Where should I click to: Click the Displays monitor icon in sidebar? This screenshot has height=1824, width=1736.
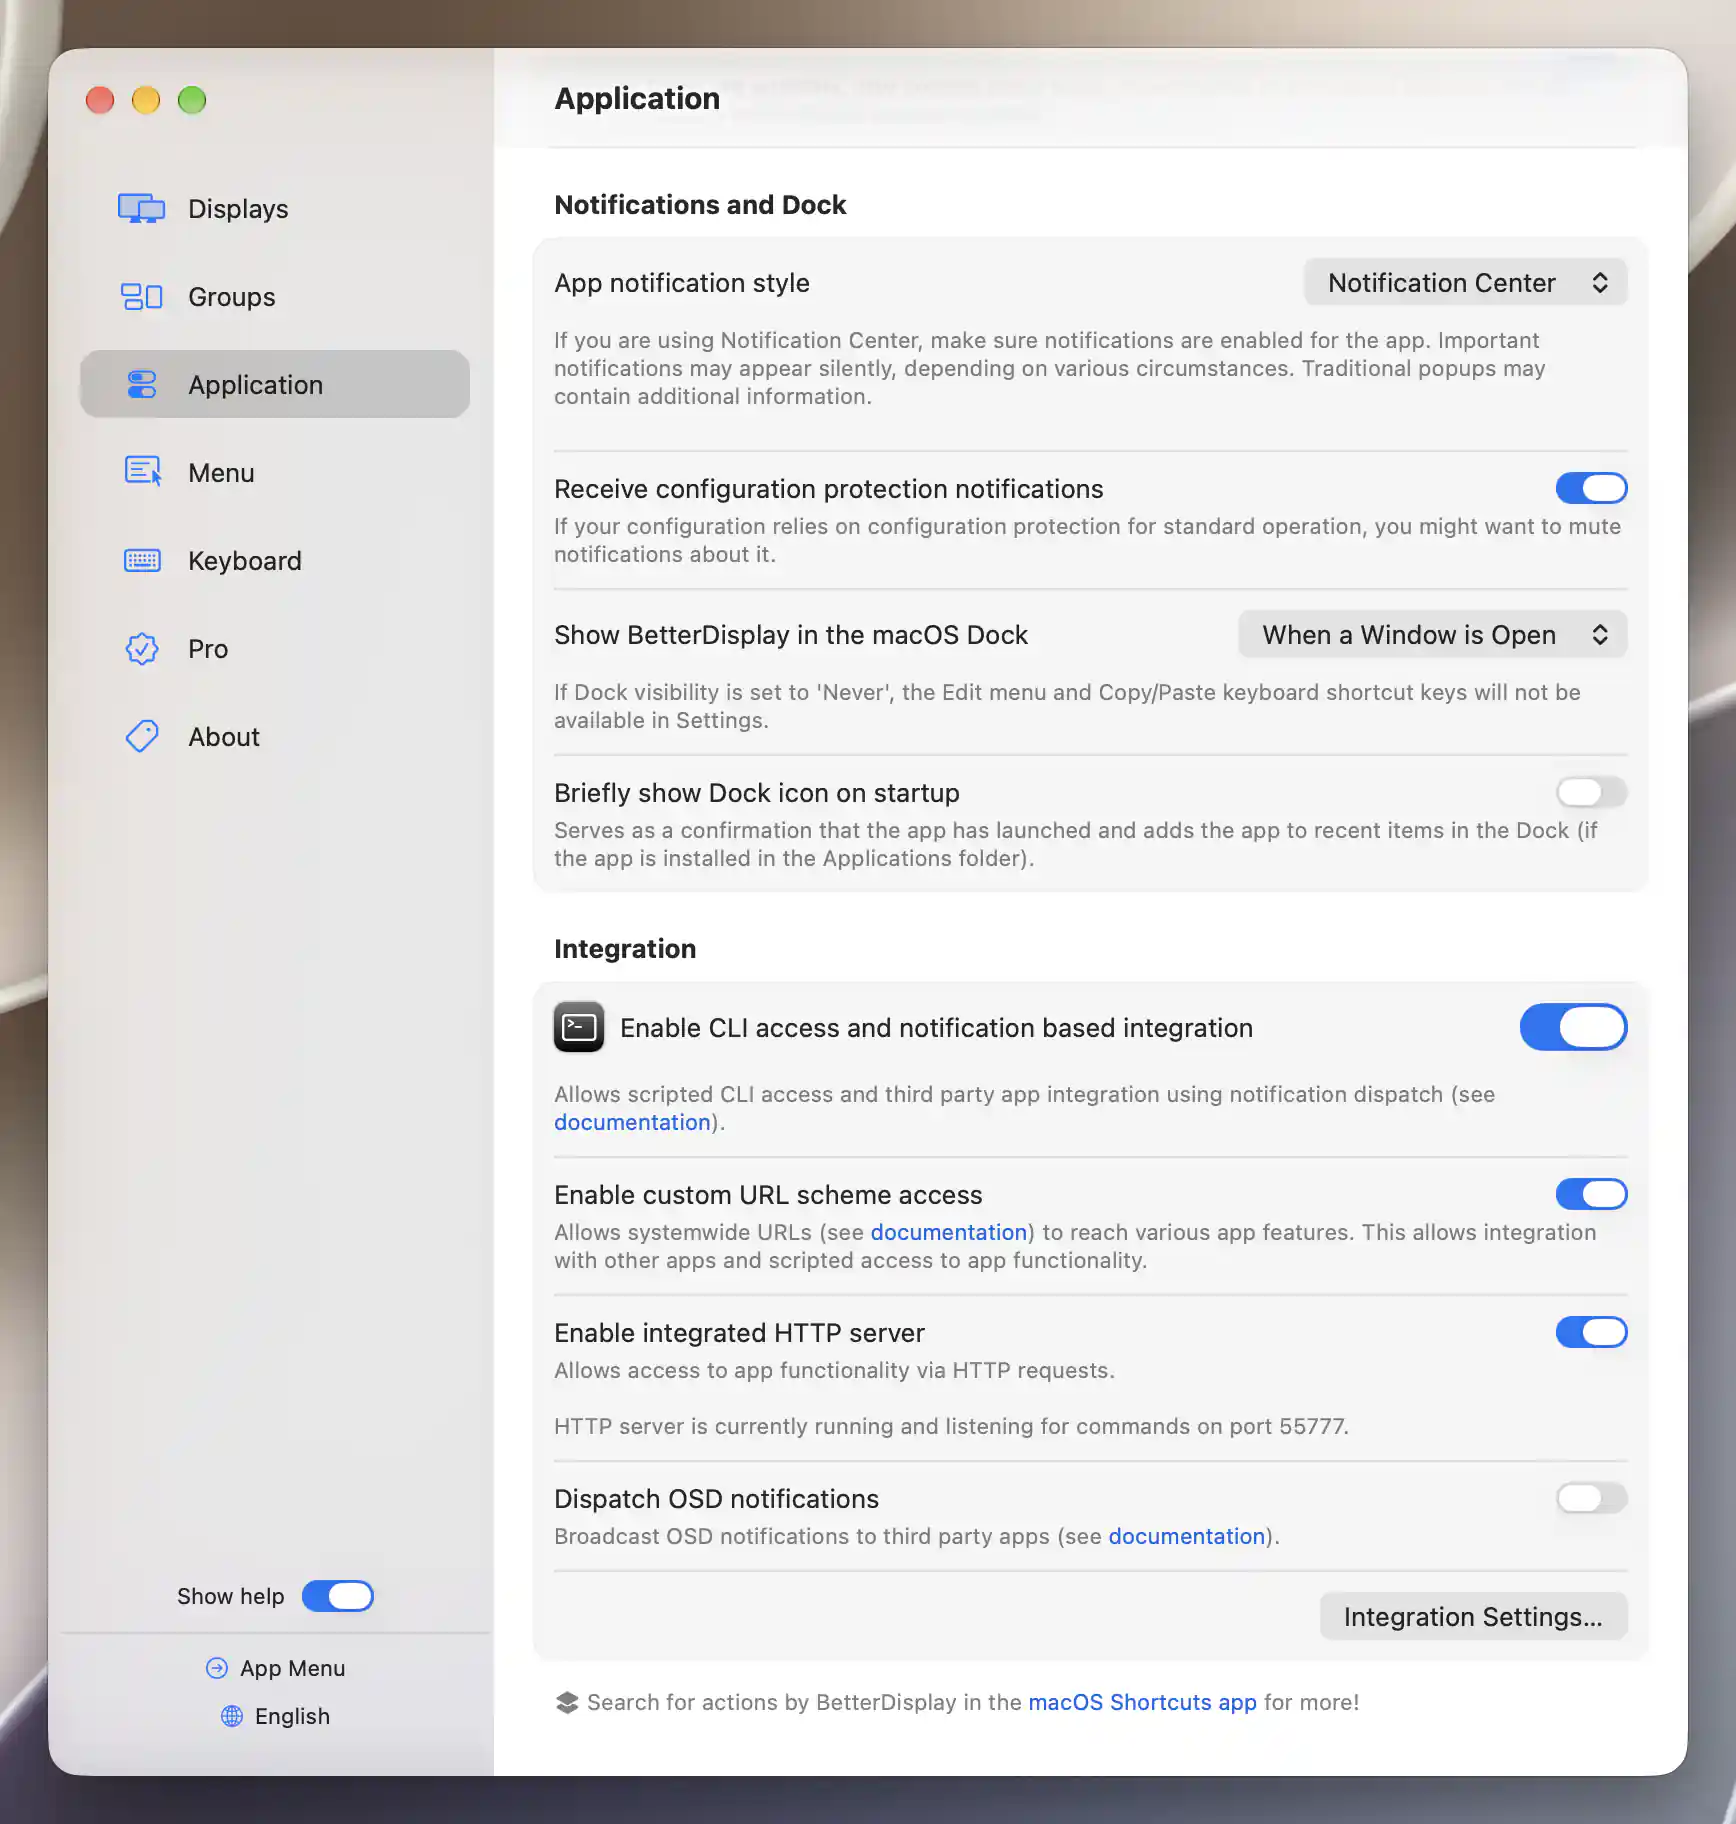(141, 209)
